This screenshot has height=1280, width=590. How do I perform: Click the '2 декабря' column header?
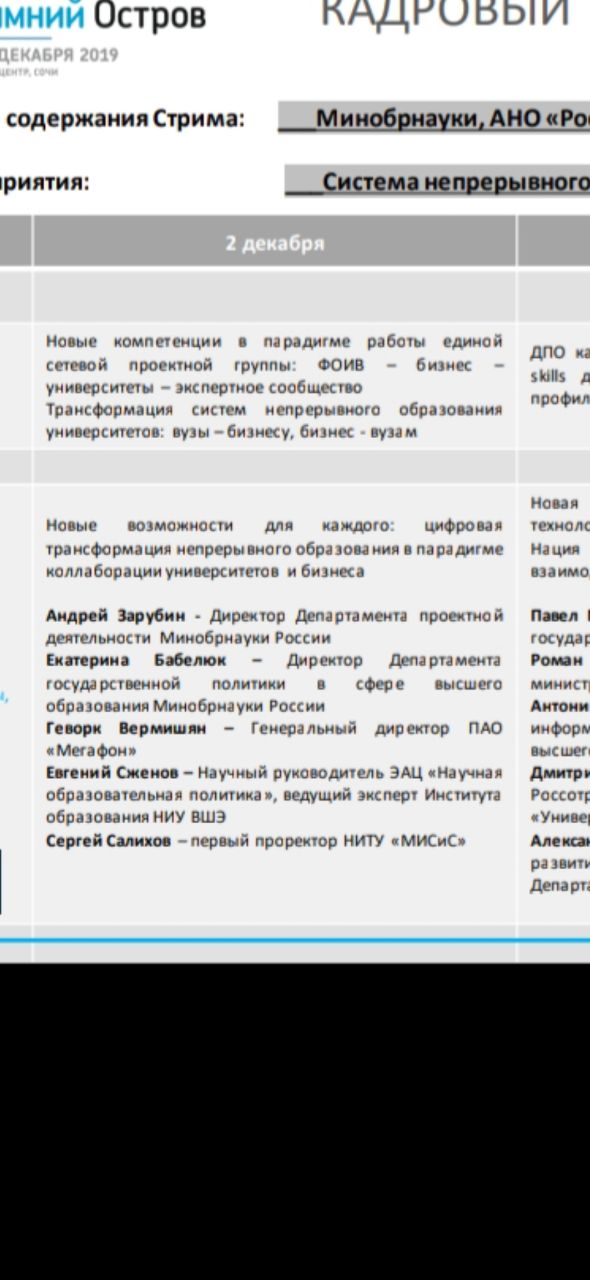(275, 243)
